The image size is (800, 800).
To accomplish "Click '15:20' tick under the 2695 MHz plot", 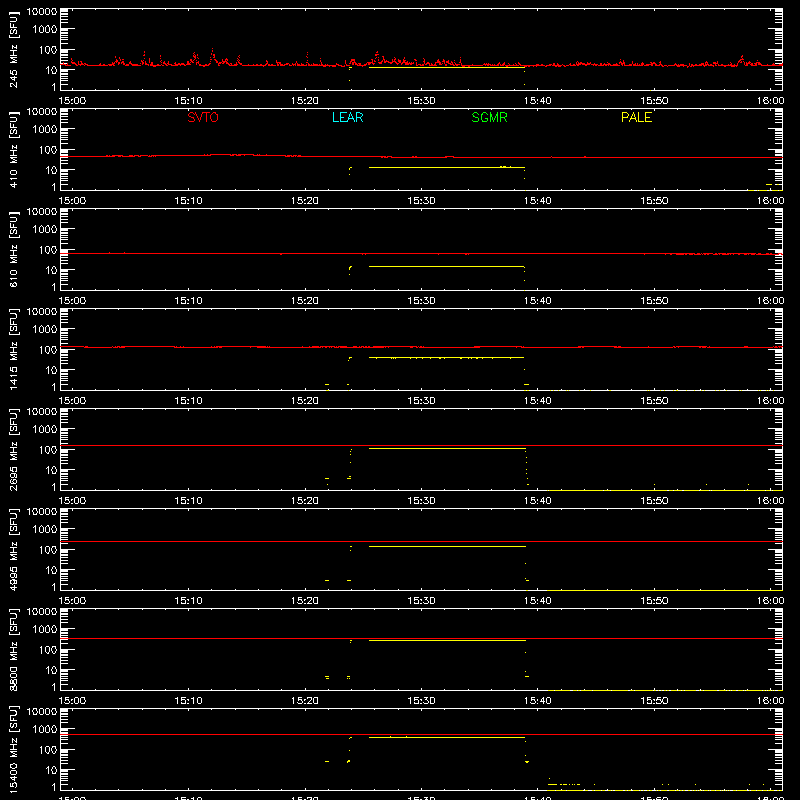I will pos(305,501).
